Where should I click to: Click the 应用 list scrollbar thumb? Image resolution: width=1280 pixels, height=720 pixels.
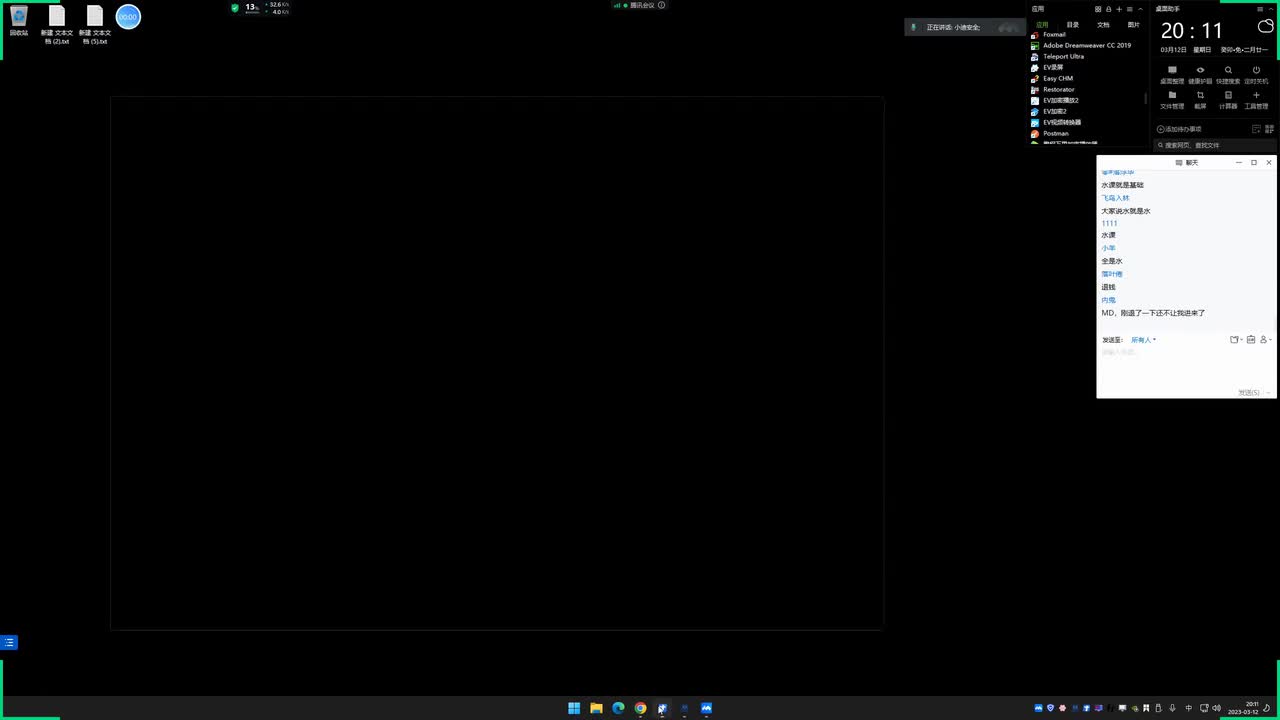(1146, 99)
